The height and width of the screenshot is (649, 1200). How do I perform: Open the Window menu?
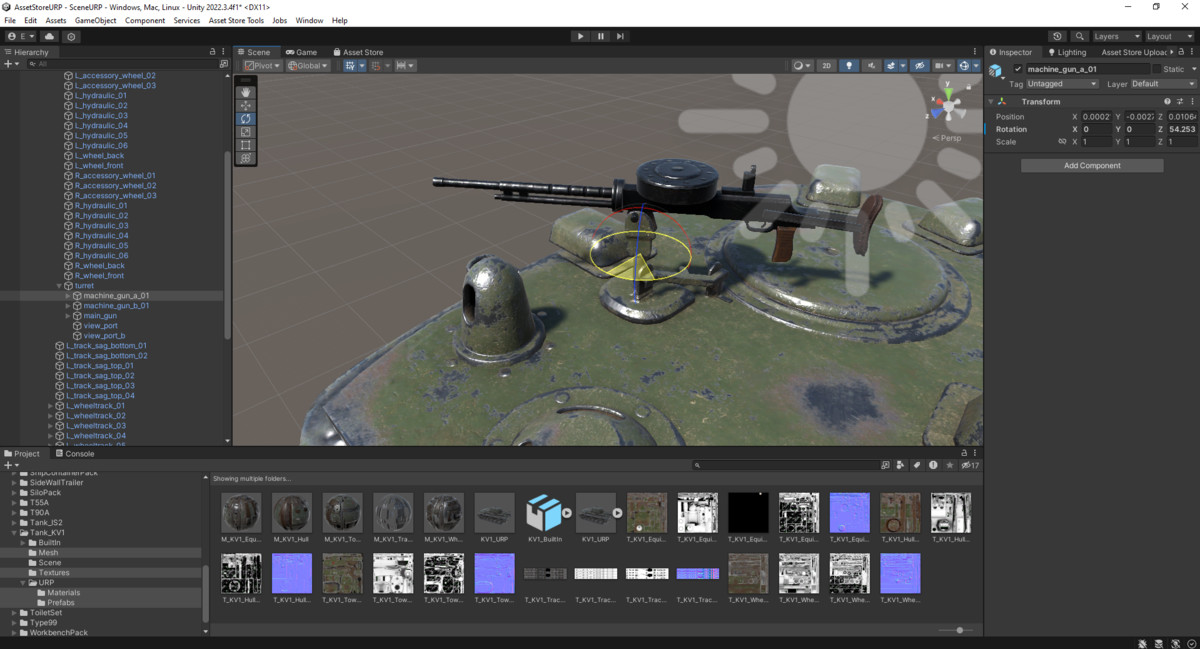(x=307, y=19)
